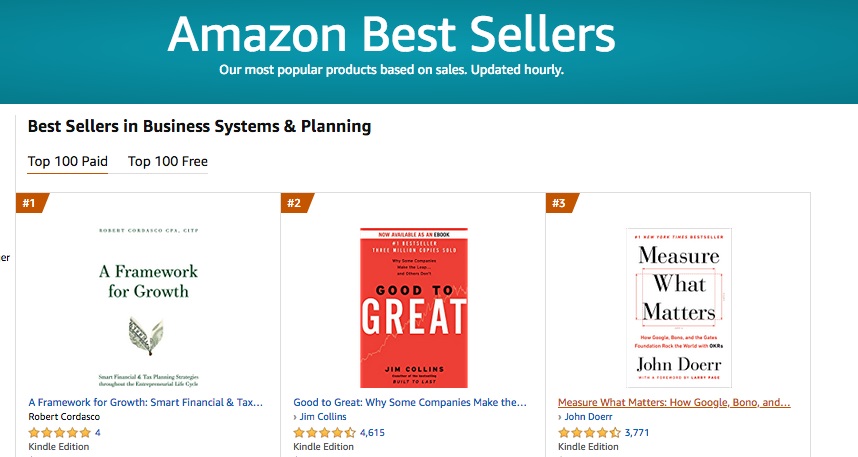Open the John Doerr author page
Viewport: 858px width, 457px height.
tap(588, 416)
